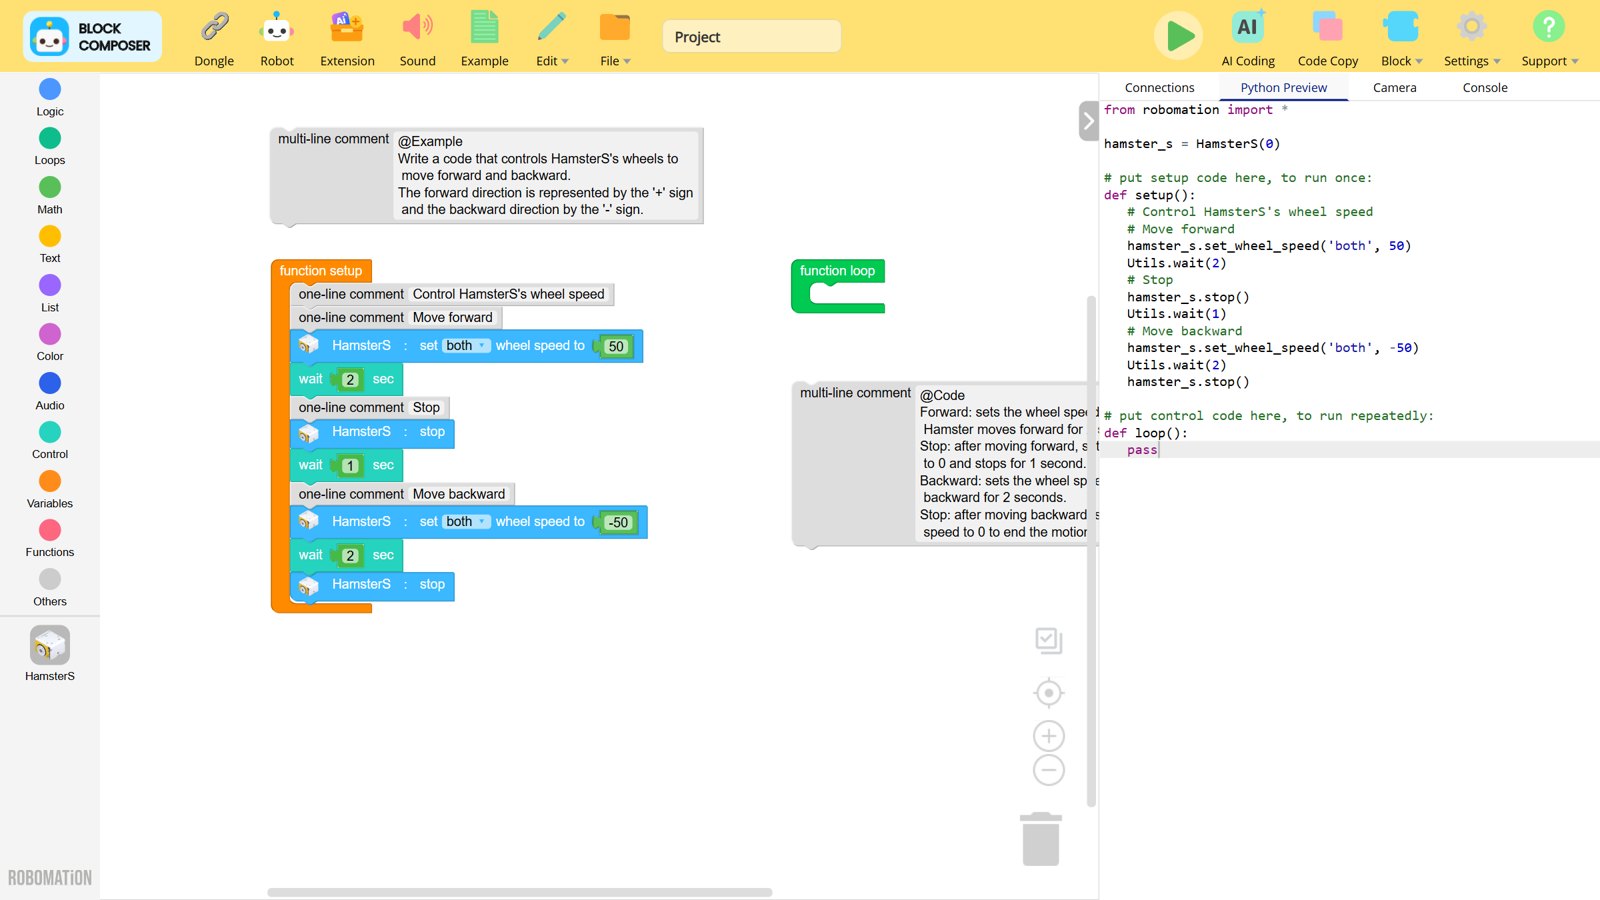
Task: Switch to the Connections tab
Action: (x=1159, y=88)
